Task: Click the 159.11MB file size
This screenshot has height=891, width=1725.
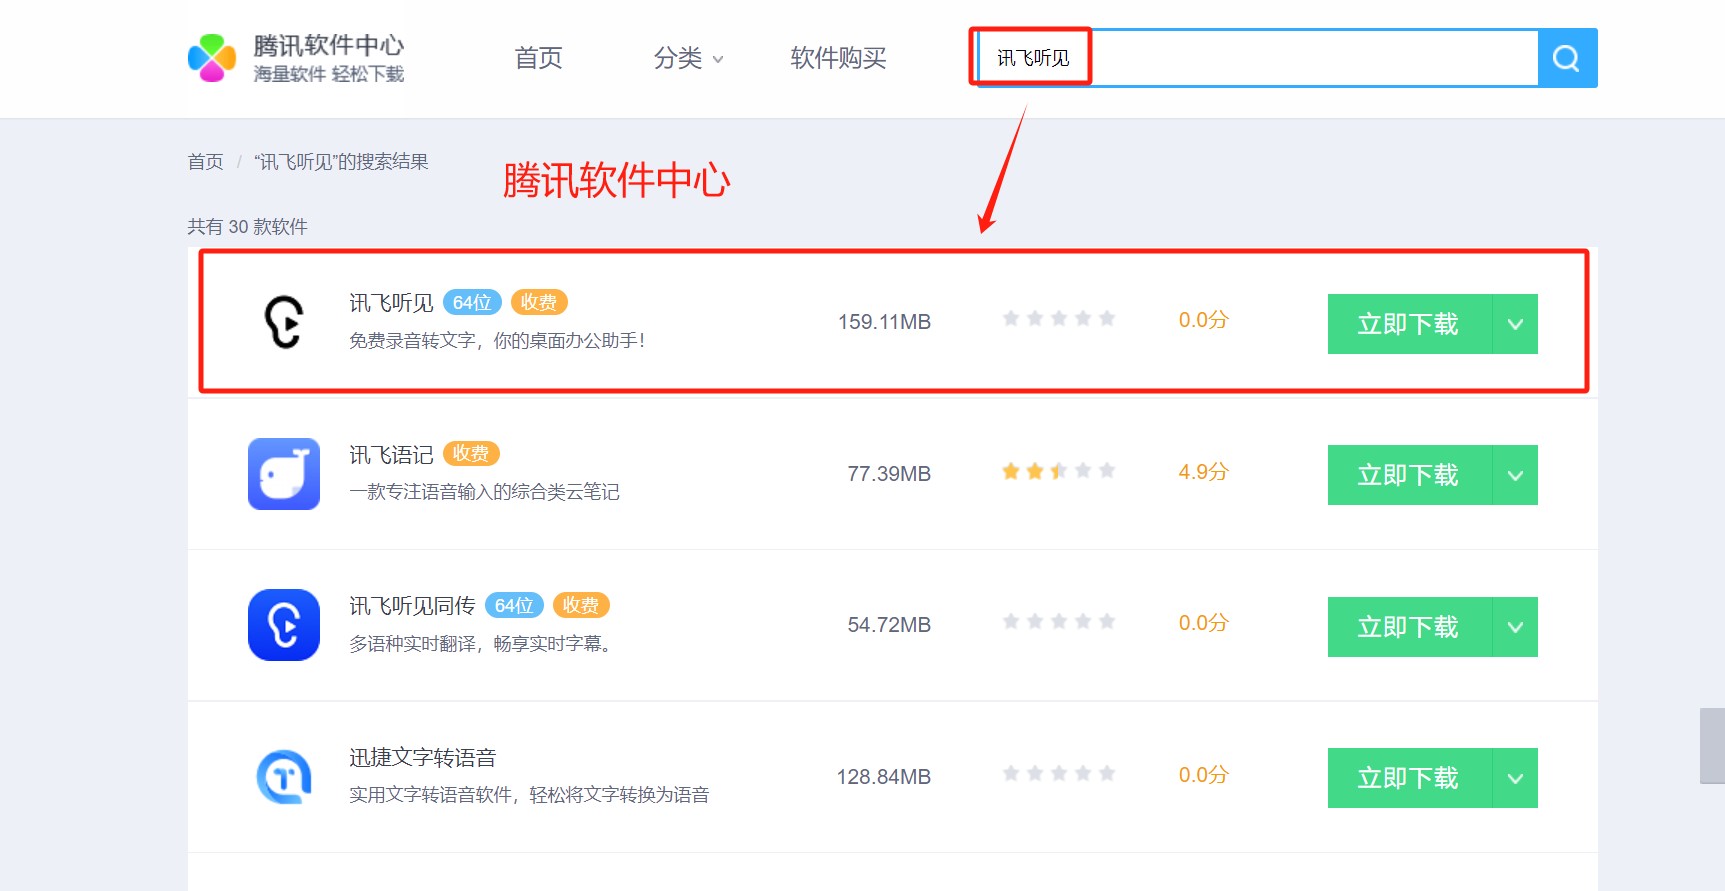Action: coord(884,322)
